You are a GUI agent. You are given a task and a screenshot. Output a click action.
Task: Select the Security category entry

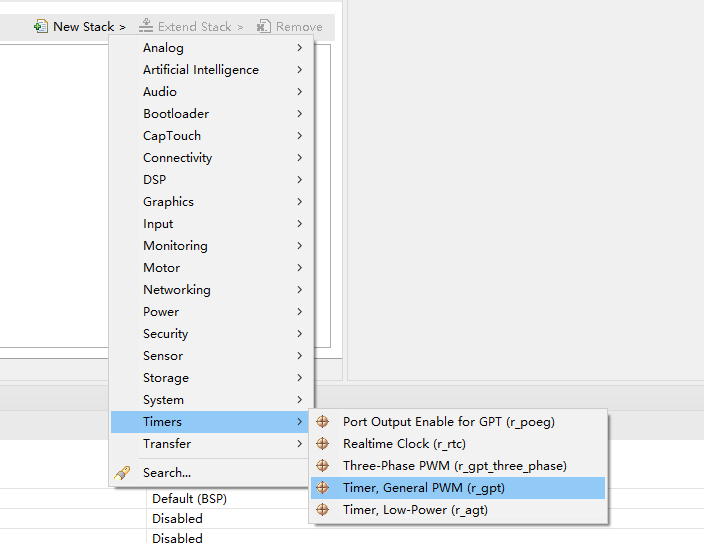click(165, 334)
